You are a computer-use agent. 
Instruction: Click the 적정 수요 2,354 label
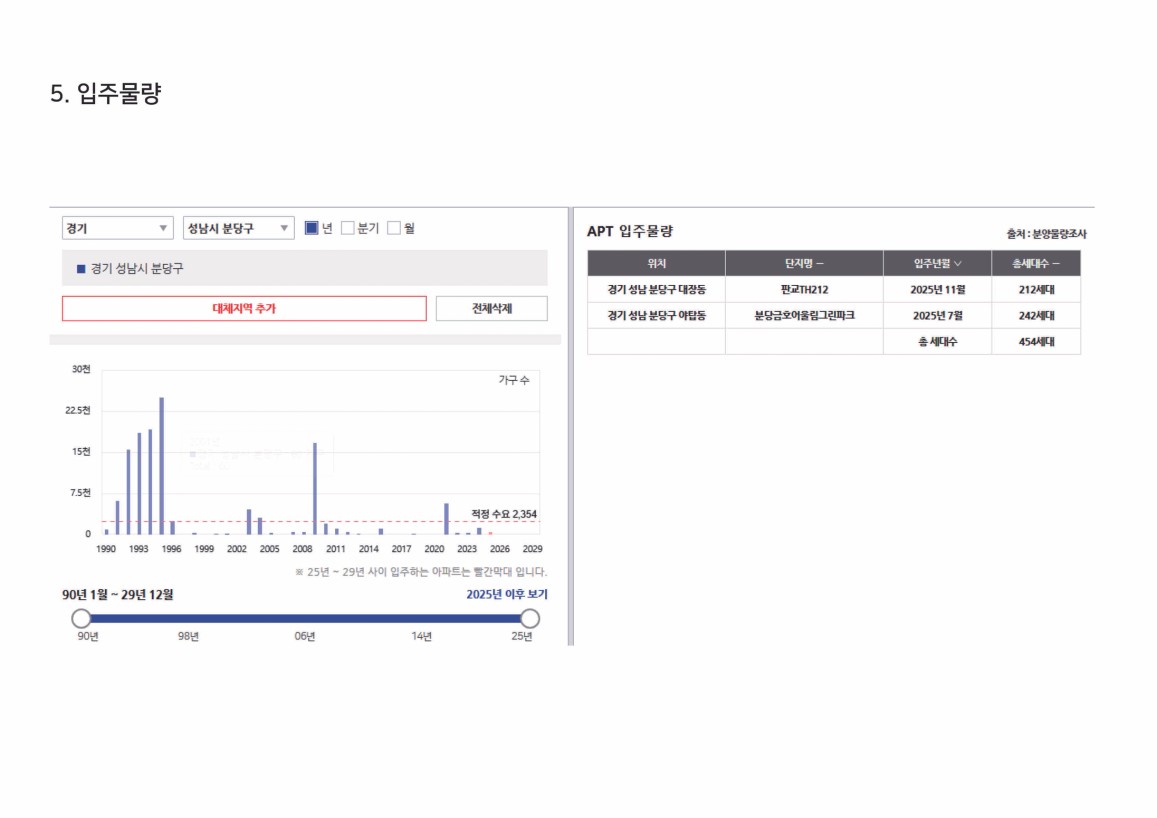pos(504,514)
